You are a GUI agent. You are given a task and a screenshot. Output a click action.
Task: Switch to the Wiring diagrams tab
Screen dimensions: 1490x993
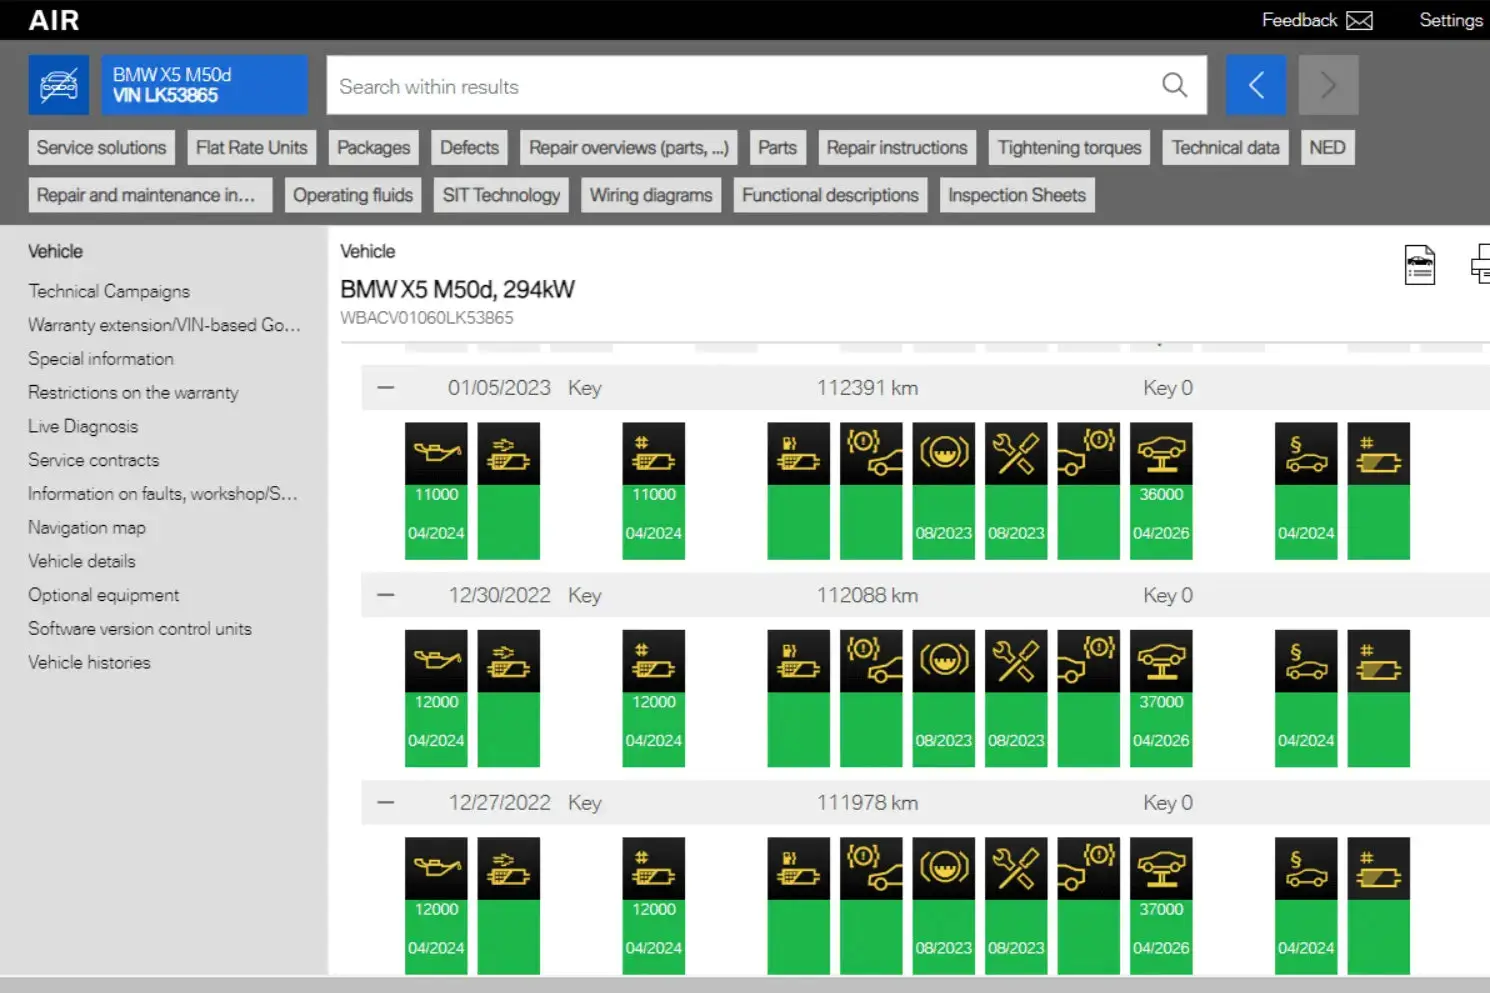pos(651,194)
